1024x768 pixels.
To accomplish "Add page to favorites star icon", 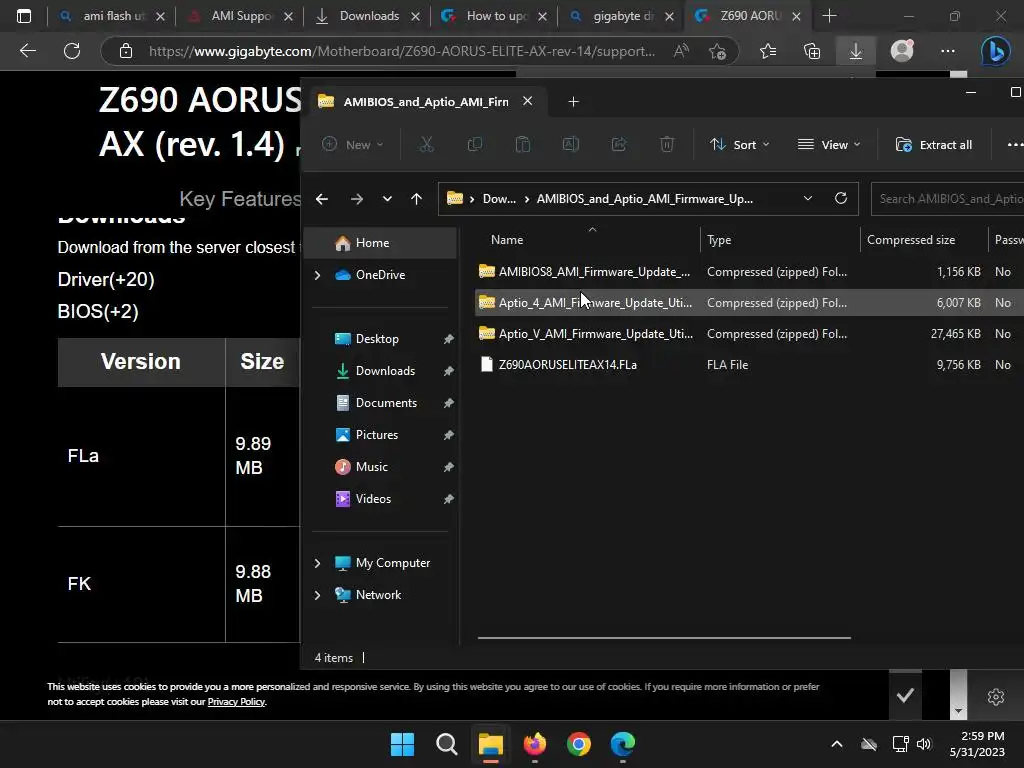I will 718,51.
